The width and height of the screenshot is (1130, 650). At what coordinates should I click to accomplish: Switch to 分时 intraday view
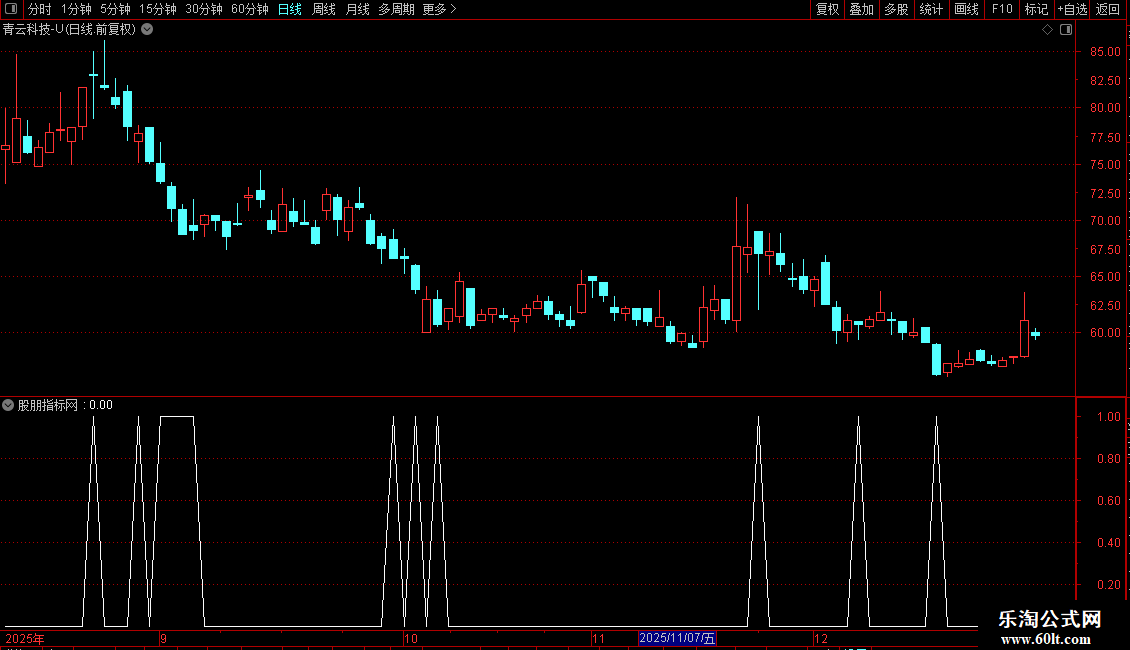[x=40, y=9]
